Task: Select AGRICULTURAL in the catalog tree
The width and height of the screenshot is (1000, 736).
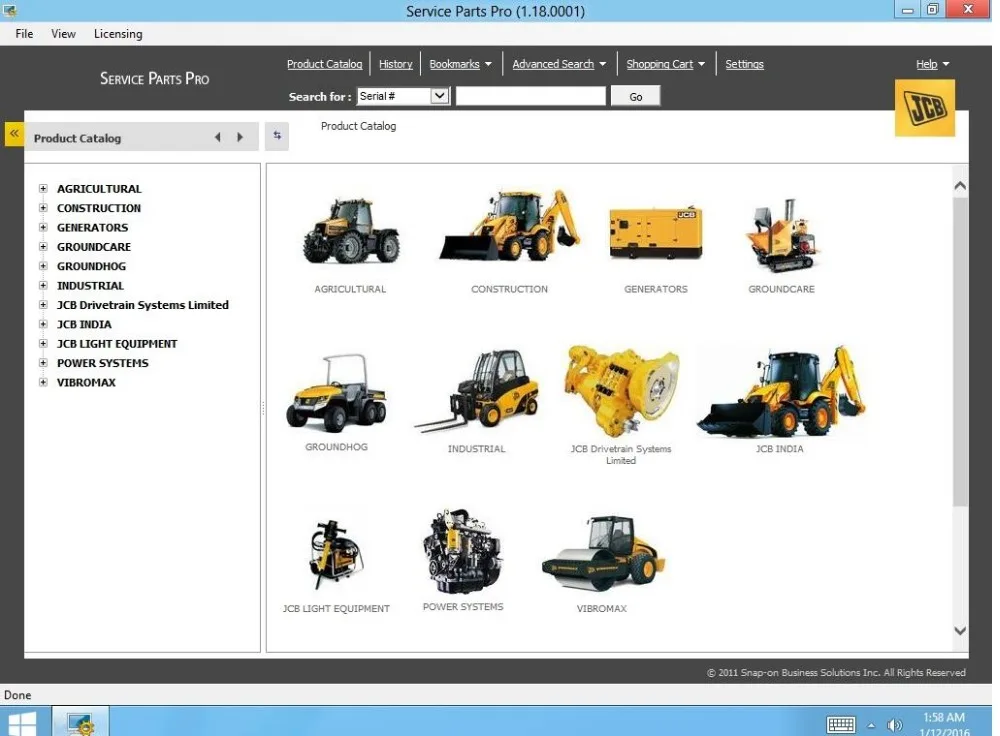Action: (99, 189)
